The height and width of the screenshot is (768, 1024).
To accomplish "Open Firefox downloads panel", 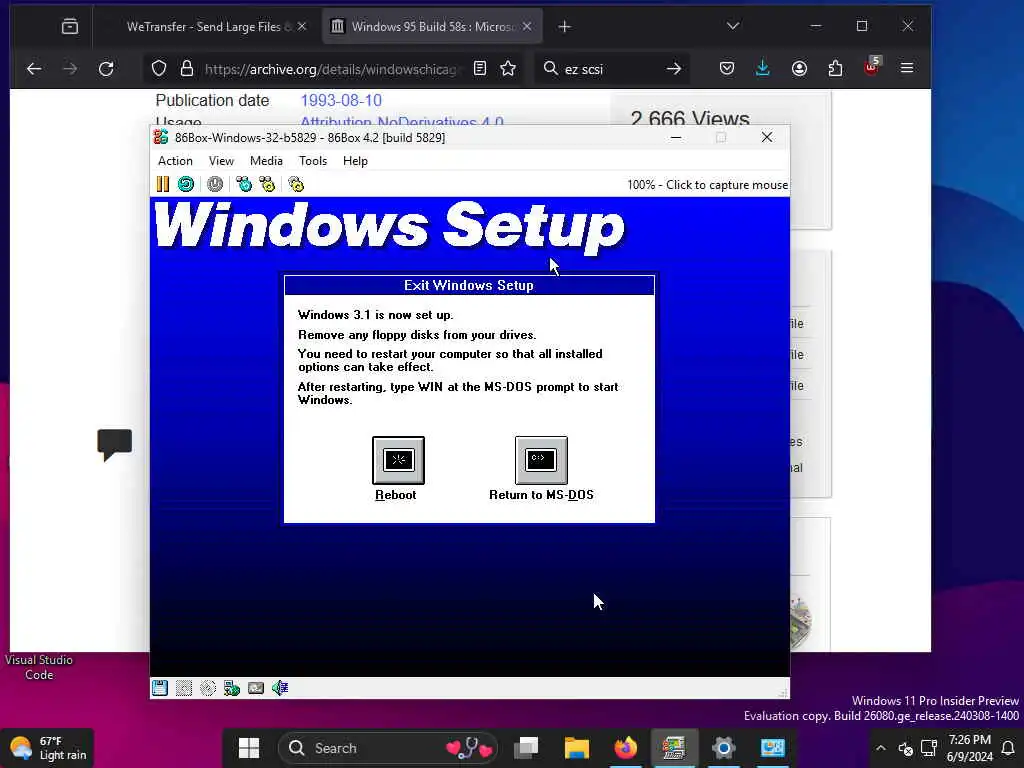I will [x=763, y=69].
